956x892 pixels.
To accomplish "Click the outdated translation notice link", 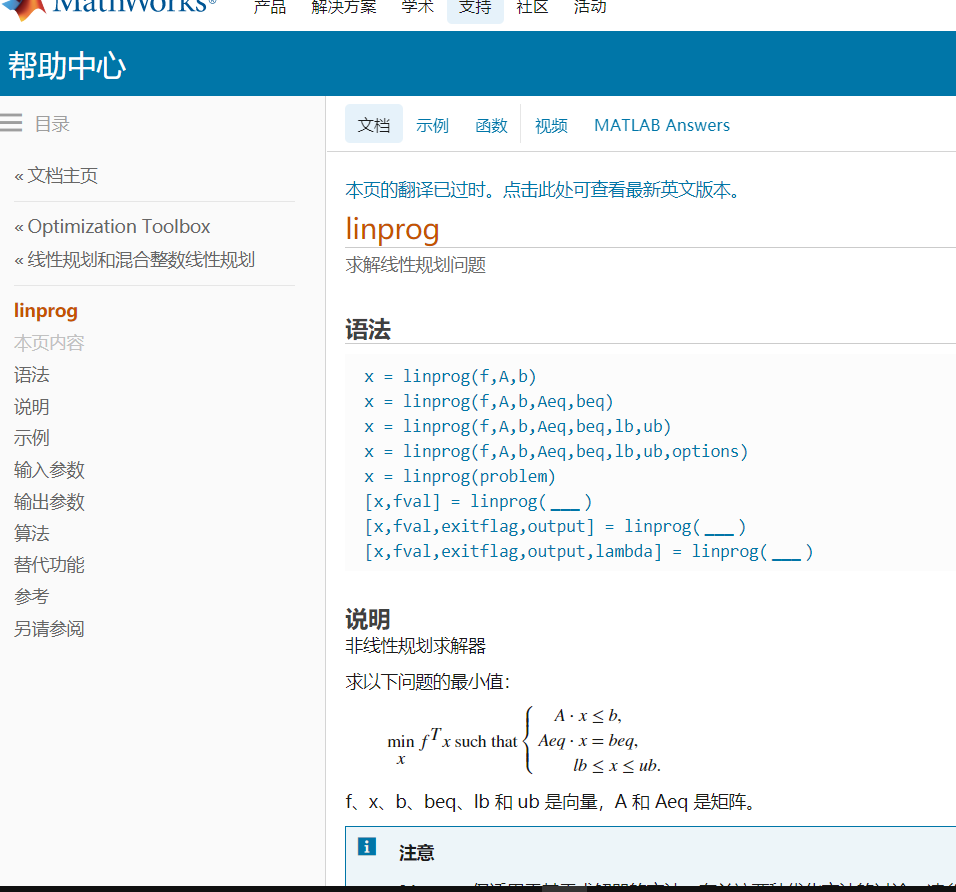I will 543,190.
